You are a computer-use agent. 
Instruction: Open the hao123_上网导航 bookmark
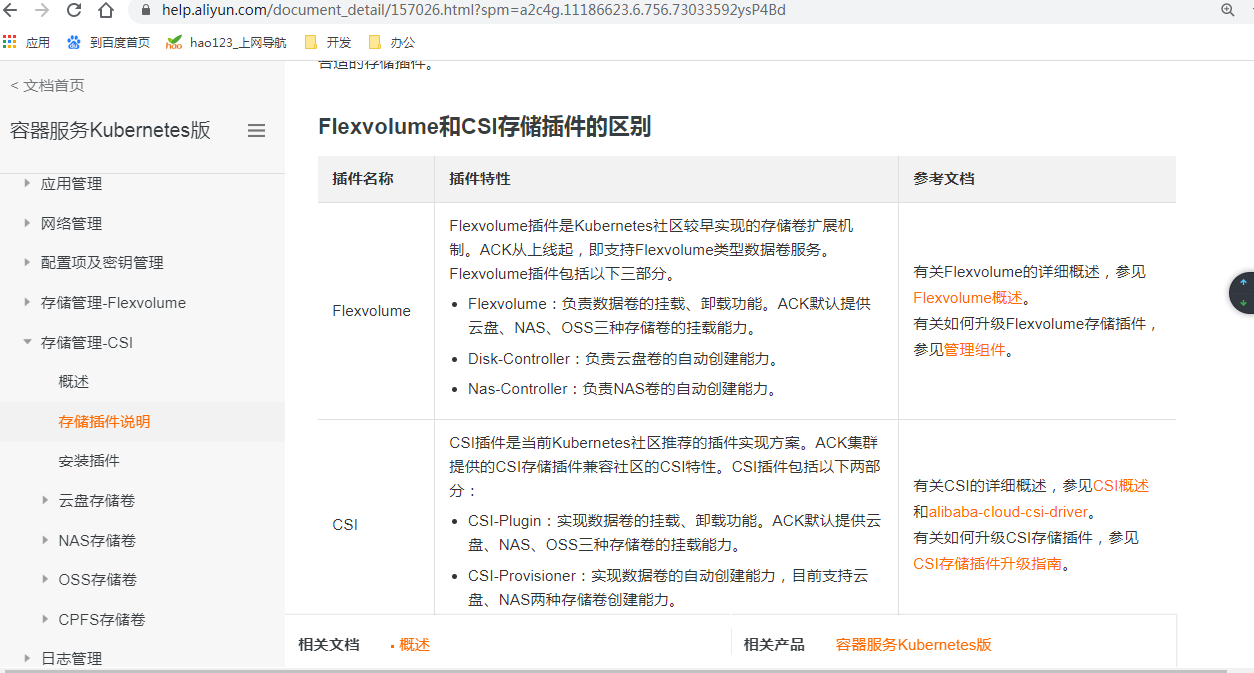tap(226, 42)
